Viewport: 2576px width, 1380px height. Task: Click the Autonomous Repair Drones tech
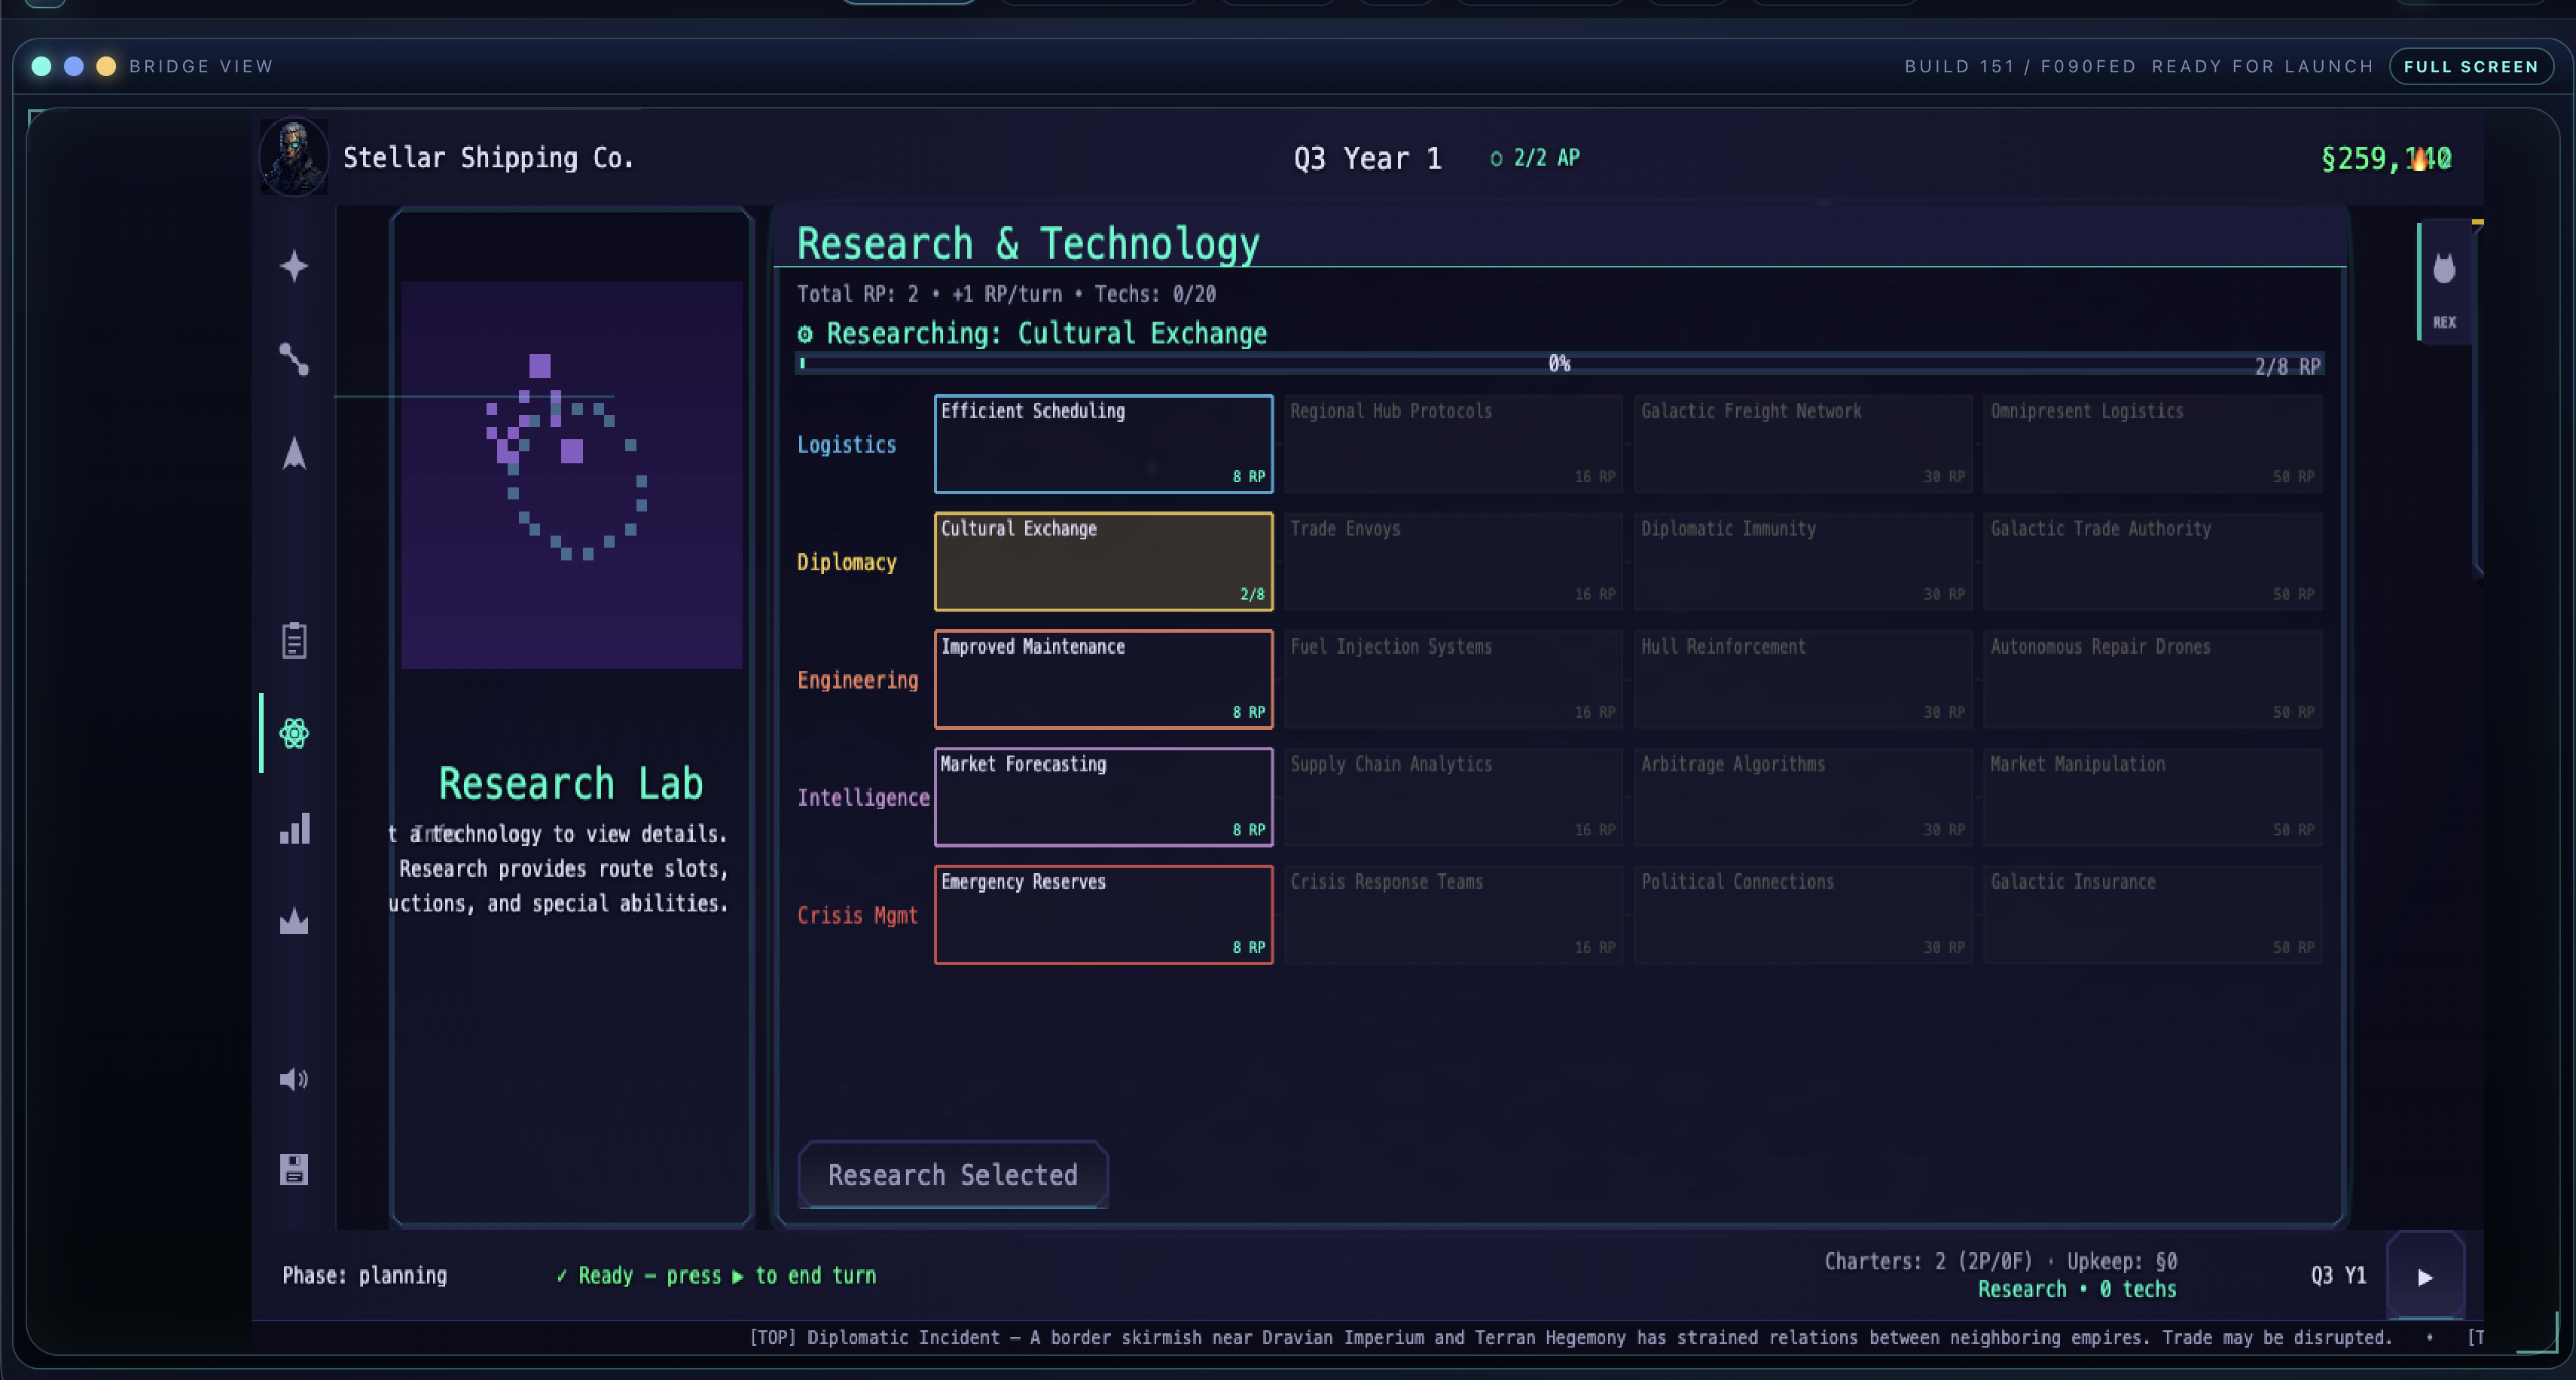[2152, 679]
